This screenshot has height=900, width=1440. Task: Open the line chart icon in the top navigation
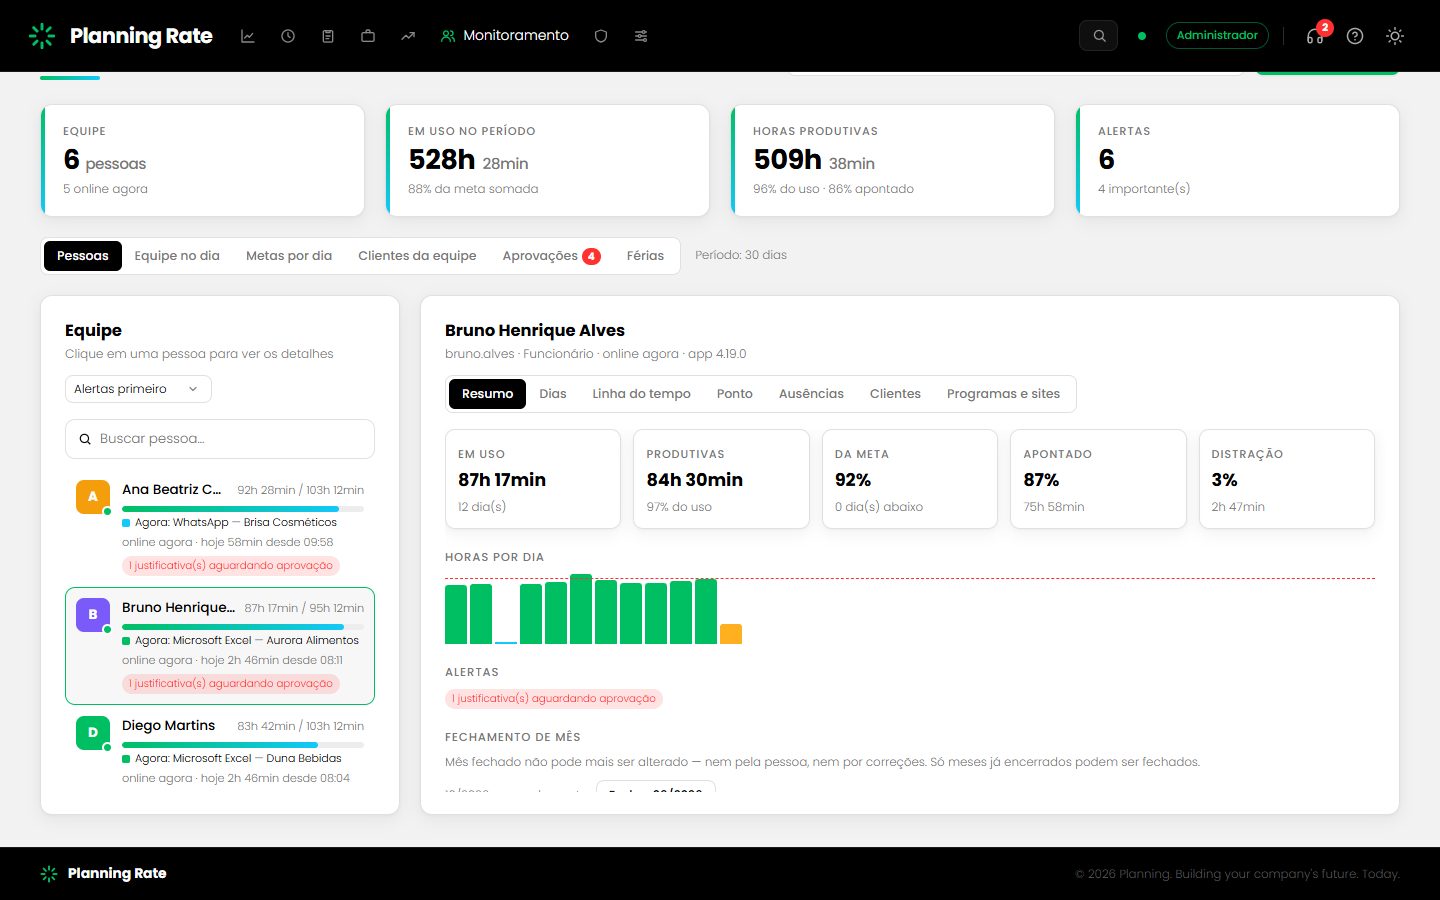pyautogui.click(x=248, y=36)
